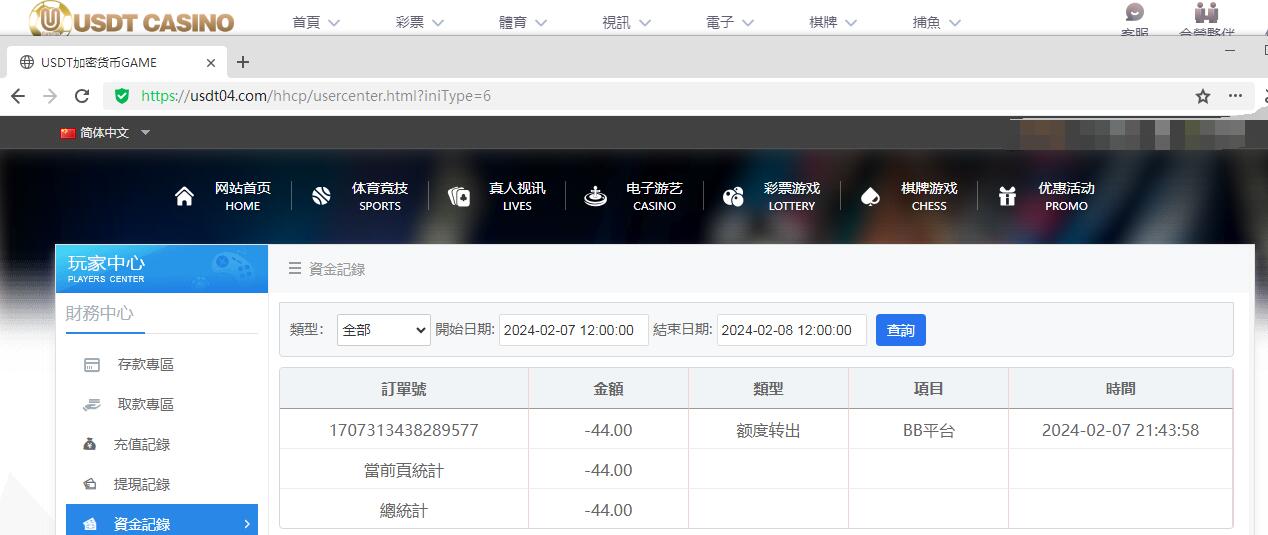Screen dimensions: 1268x535
Task: Open 提現記錄 in sidebar
Action: (x=142, y=485)
